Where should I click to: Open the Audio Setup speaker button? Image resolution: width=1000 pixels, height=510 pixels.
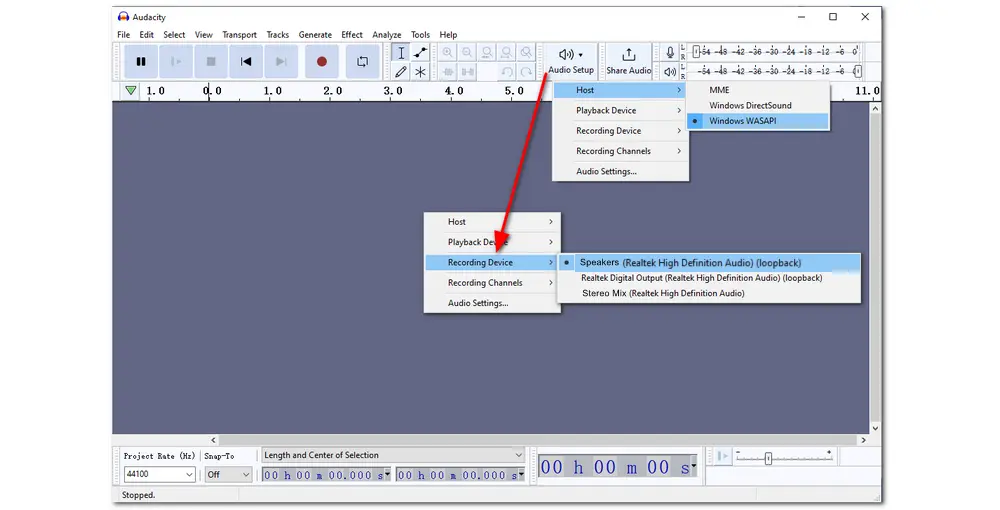click(571, 61)
